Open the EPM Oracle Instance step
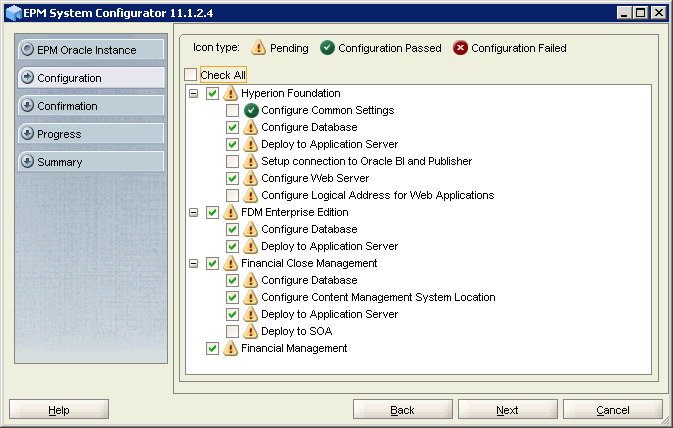 [x=91, y=49]
